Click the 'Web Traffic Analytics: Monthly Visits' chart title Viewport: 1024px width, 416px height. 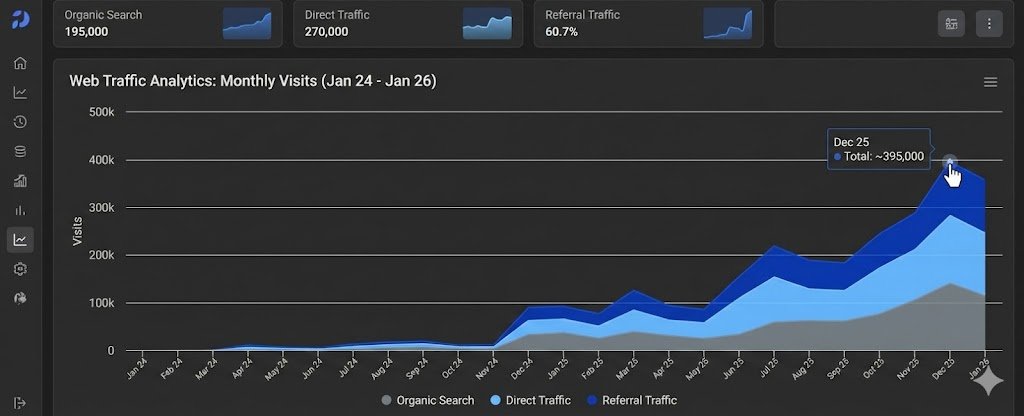pyautogui.click(x=253, y=81)
